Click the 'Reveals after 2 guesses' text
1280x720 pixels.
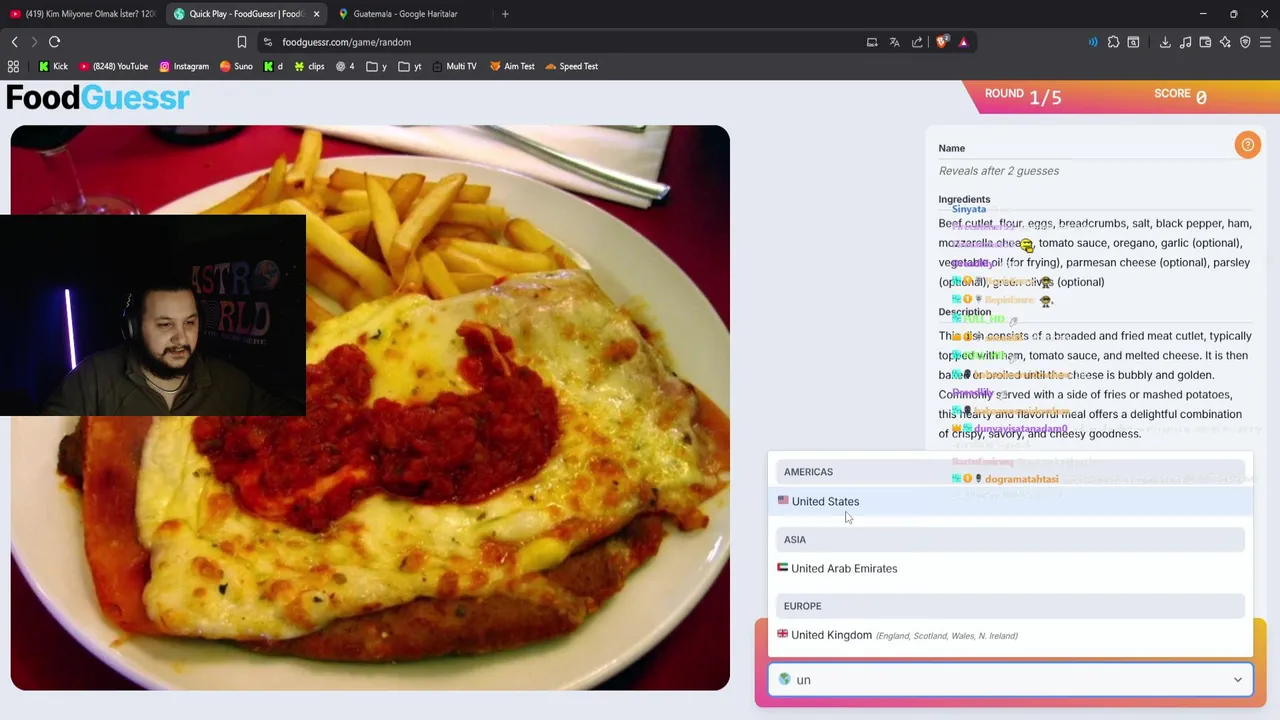click(998, 171)
